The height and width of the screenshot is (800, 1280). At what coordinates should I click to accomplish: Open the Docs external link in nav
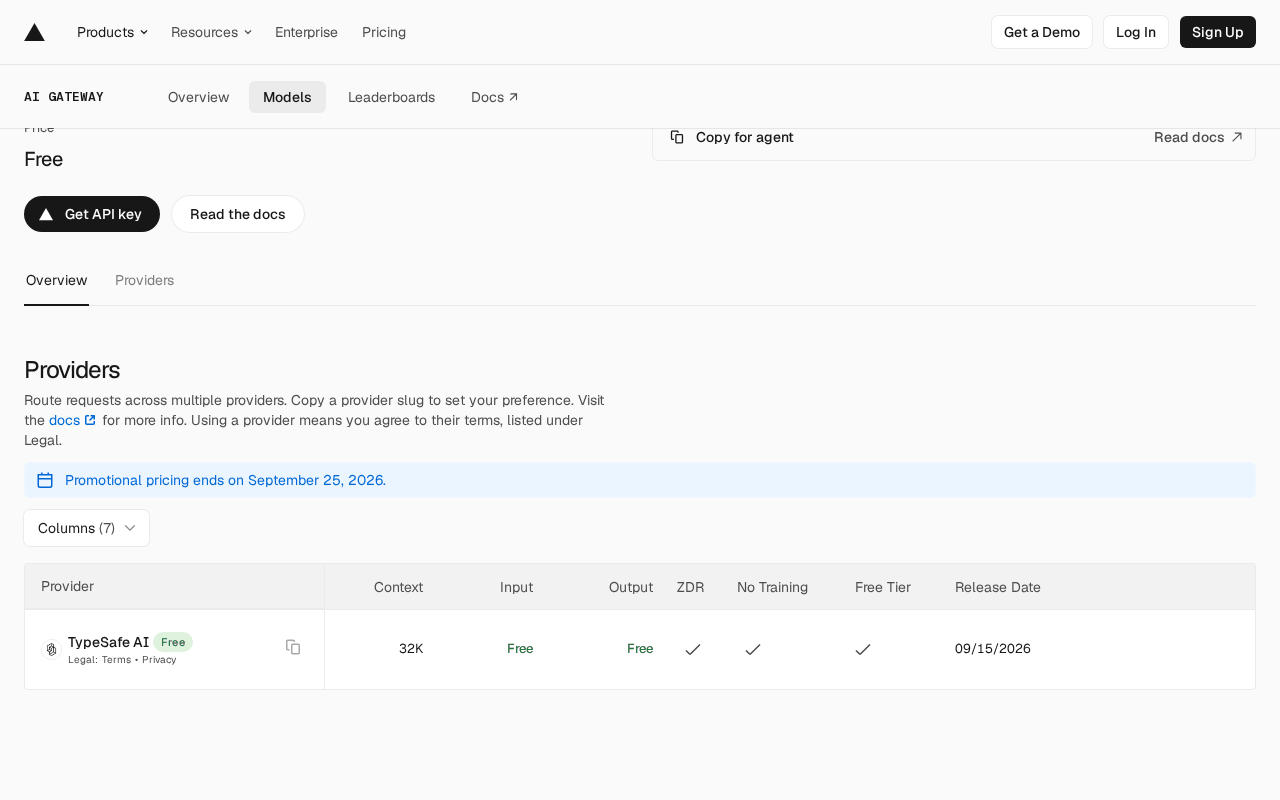[x=495, y=97]
